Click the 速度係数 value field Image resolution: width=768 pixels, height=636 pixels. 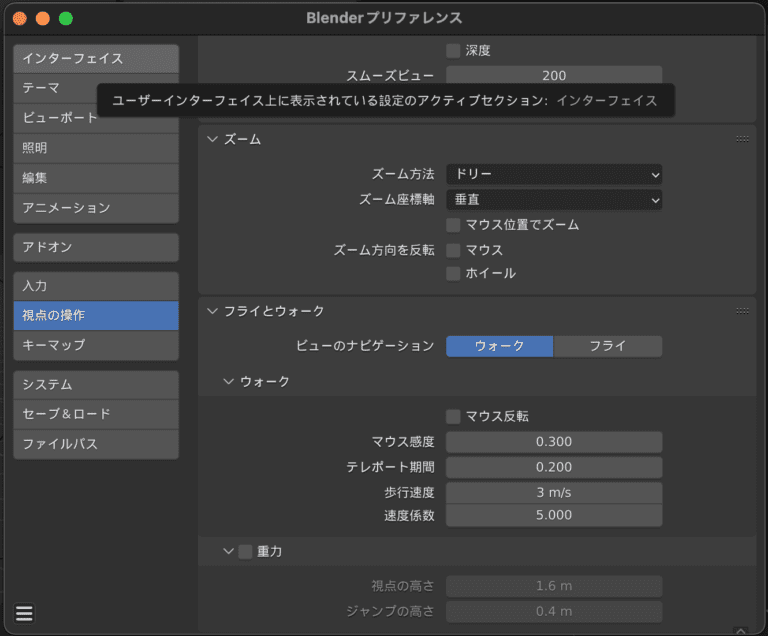(x=554, y=515)
